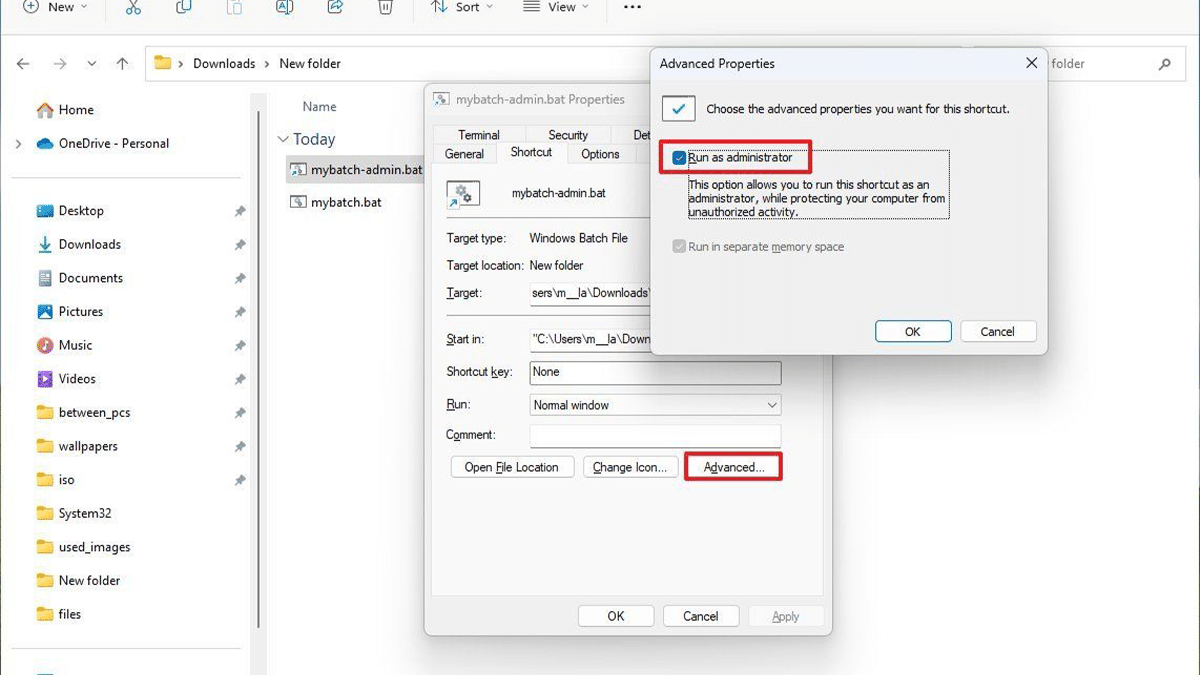Screen dimensions: 1200x675
Task: Click the search magnifier icon
Action: [x=1164, y=64]
